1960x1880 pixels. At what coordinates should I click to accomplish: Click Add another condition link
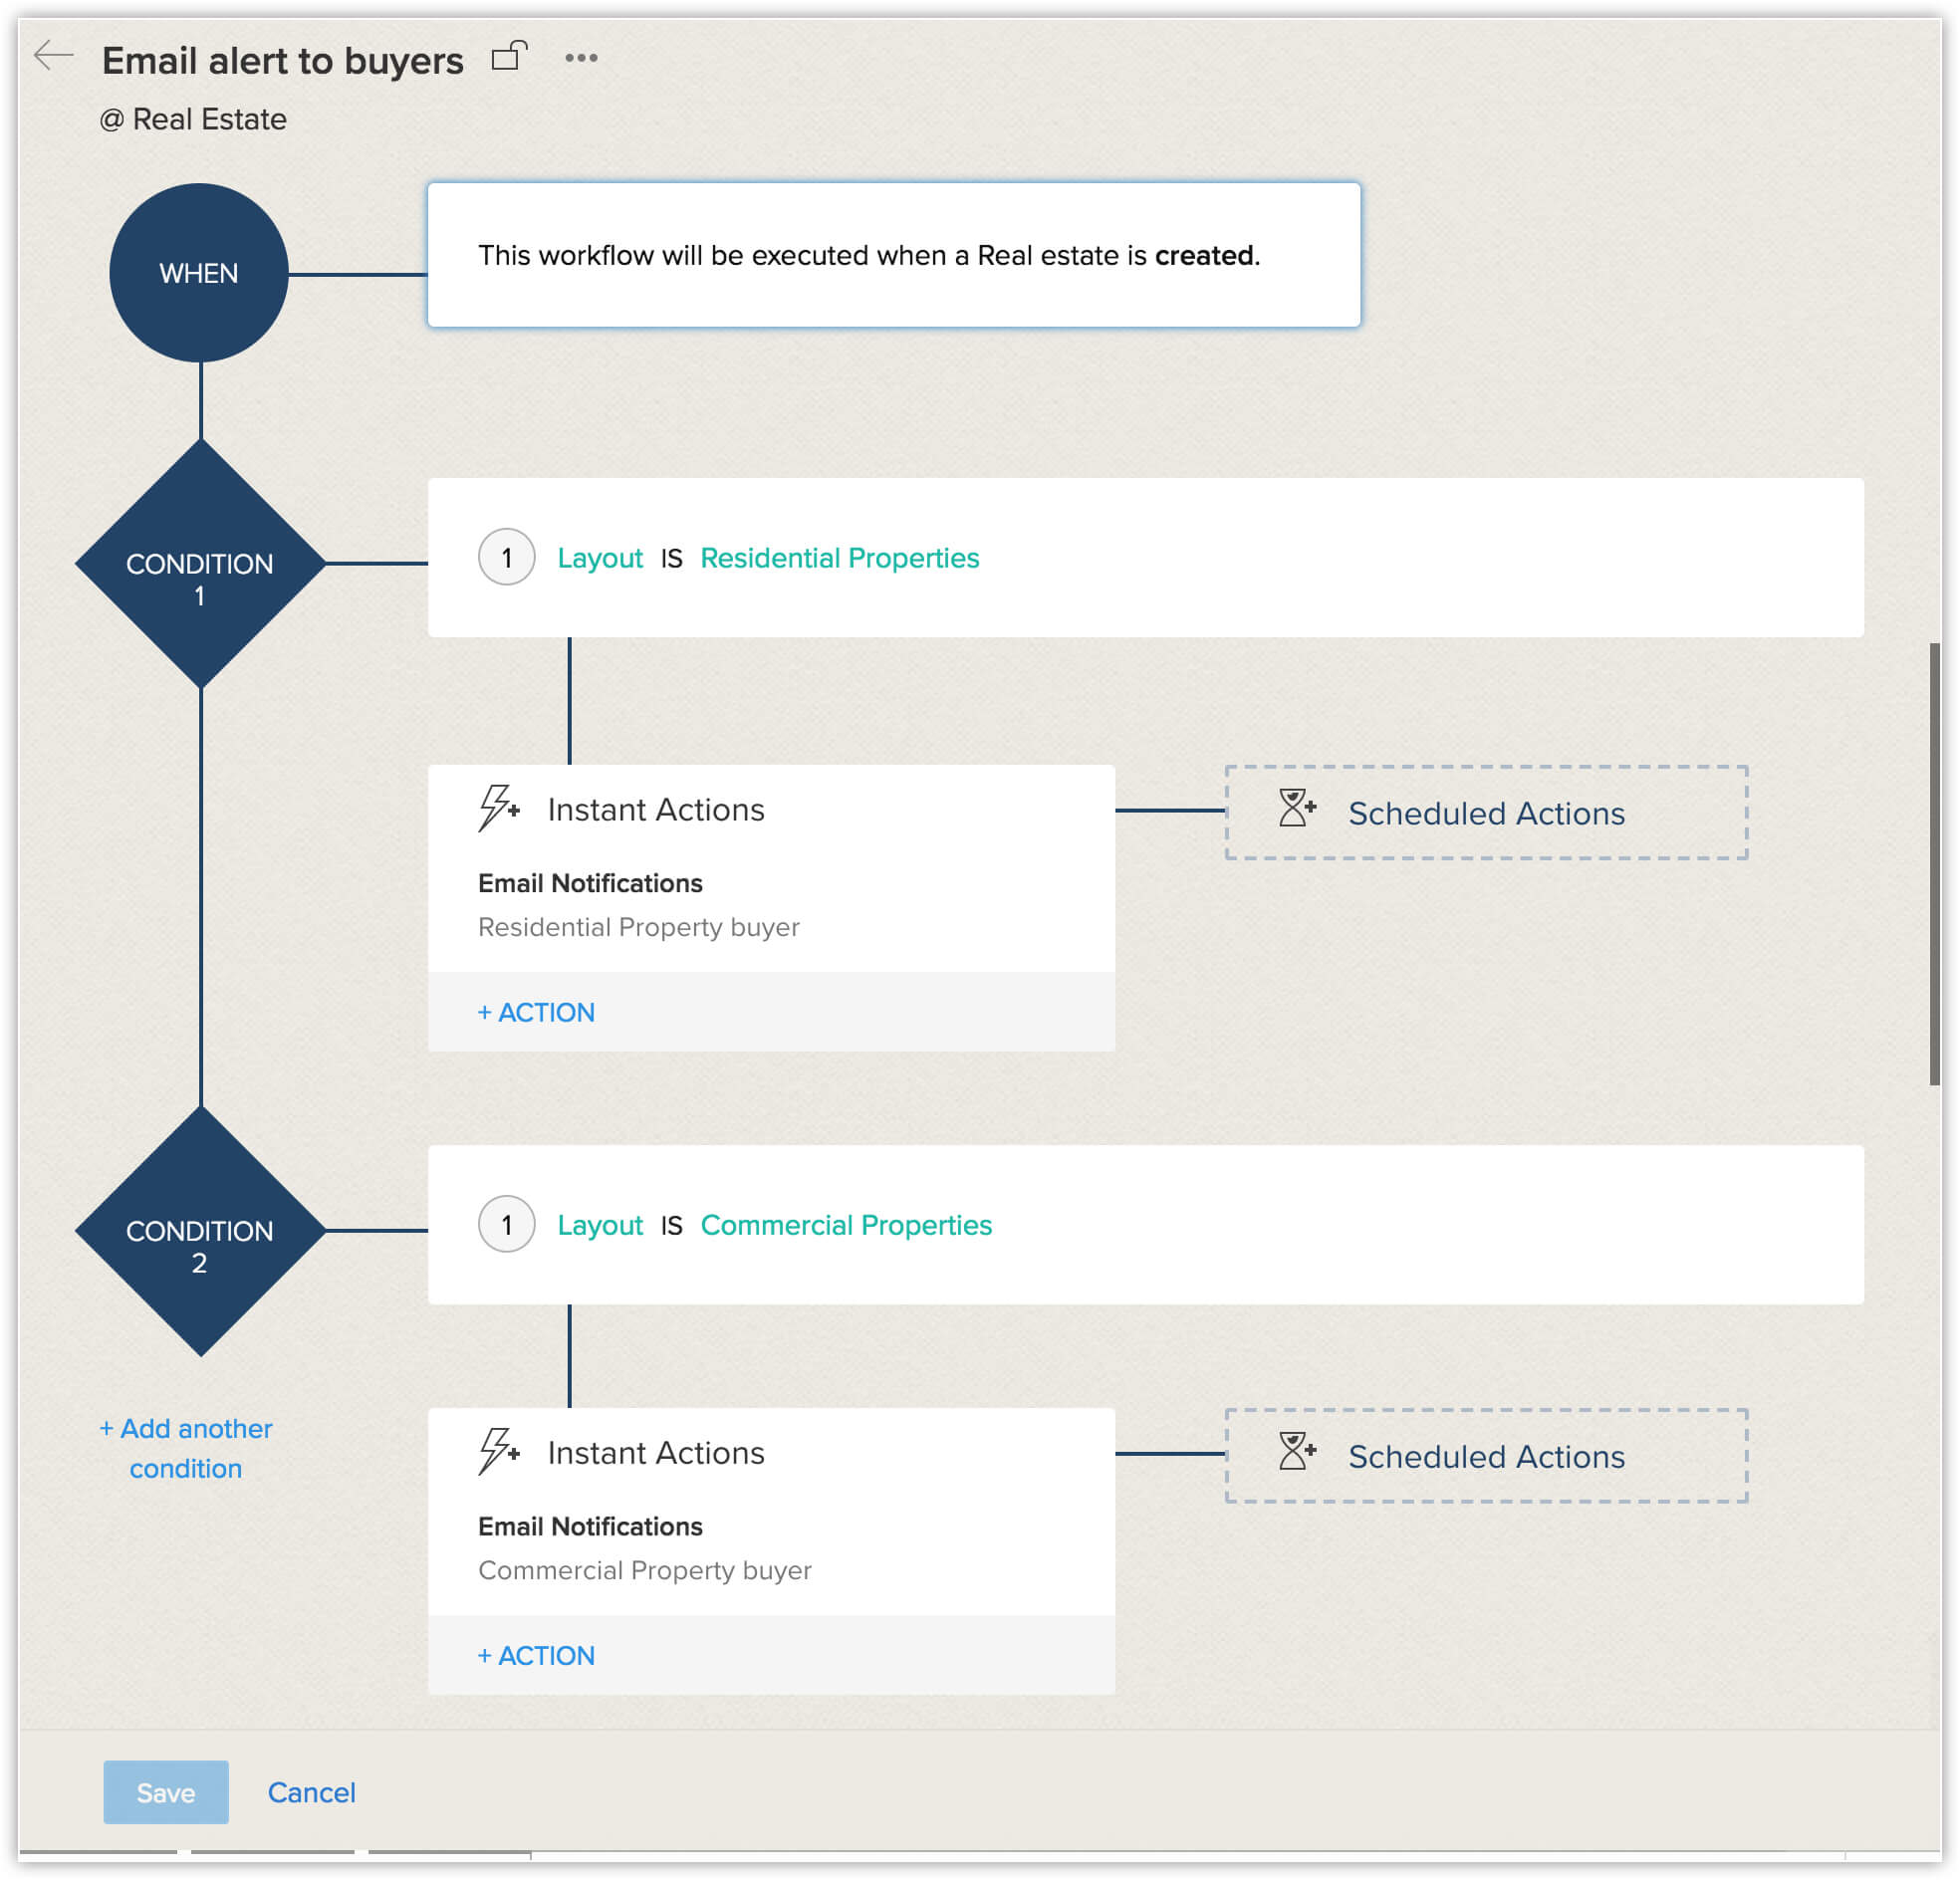click(x=186, y=1448)
